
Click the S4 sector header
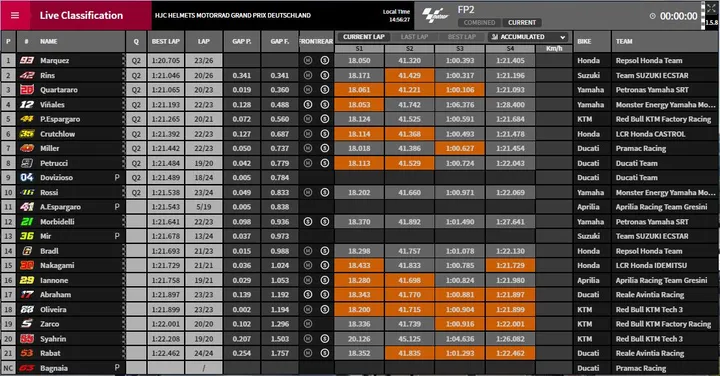[510, 49]
